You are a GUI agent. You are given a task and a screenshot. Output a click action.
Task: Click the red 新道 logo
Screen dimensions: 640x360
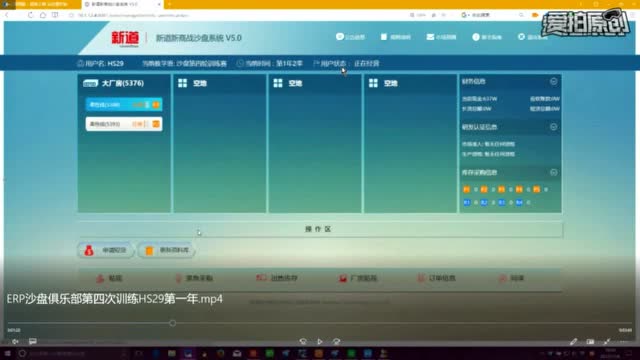pyautogui.click(x=125, y=38)
